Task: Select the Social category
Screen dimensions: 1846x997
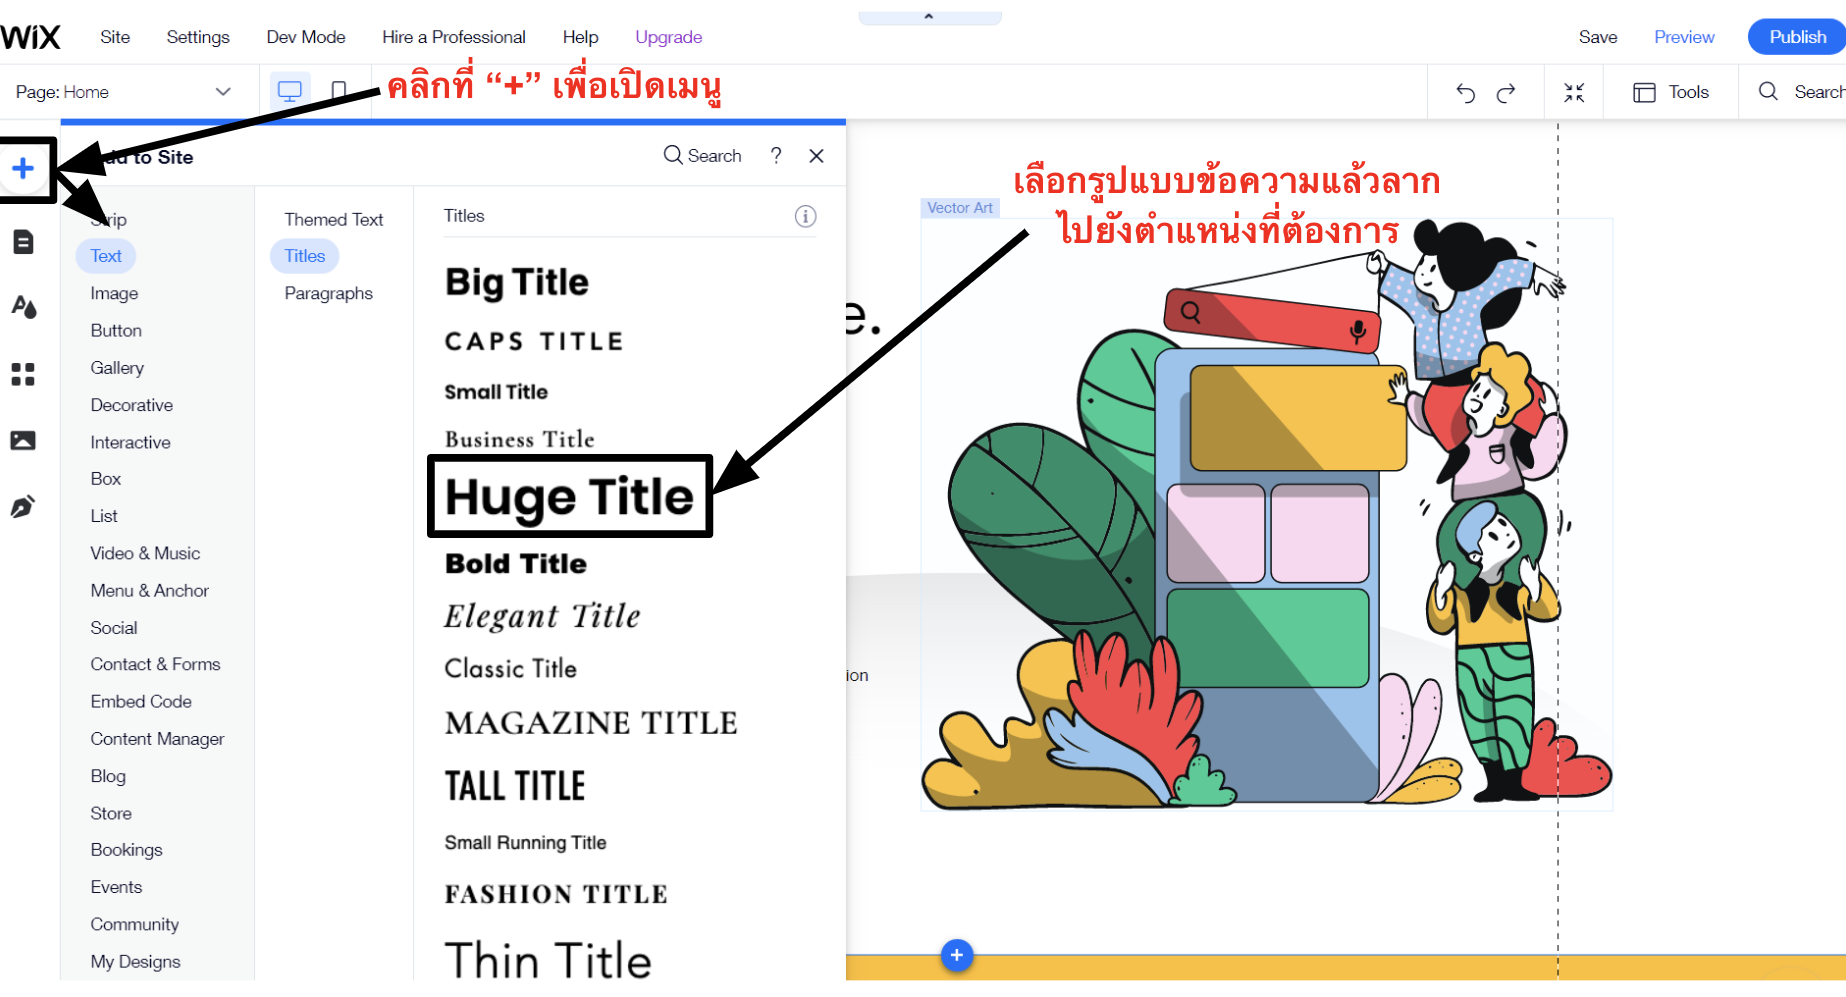Action: click(x=114, y=628)
